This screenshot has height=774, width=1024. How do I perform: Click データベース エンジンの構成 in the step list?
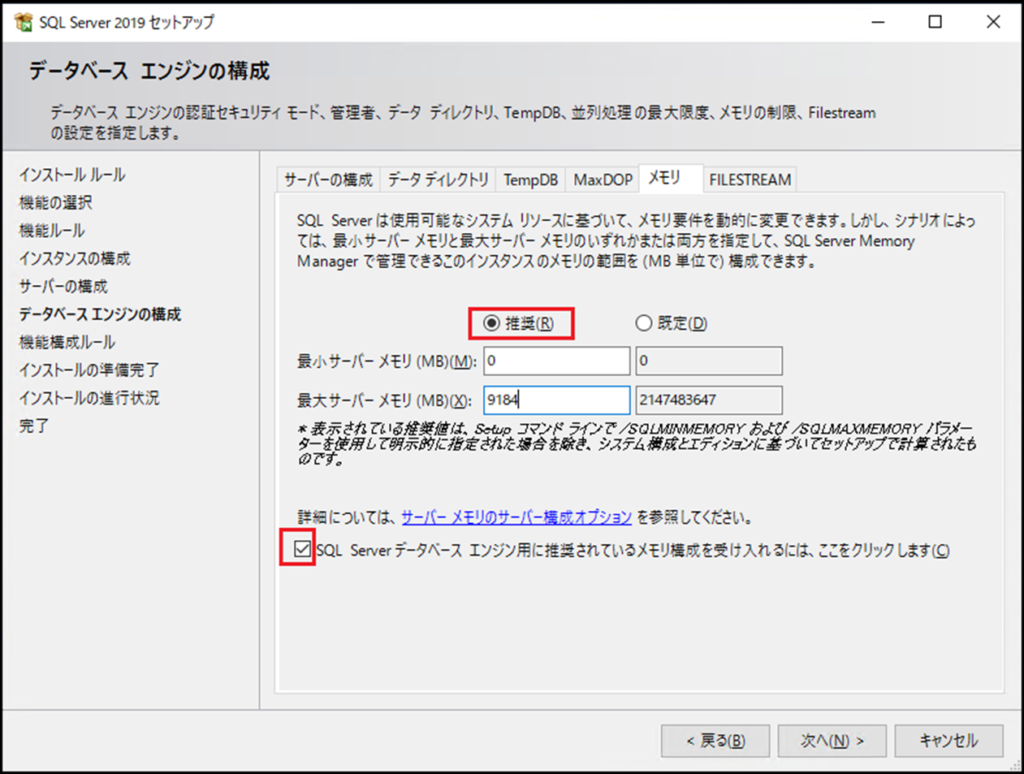coord(100,314)
